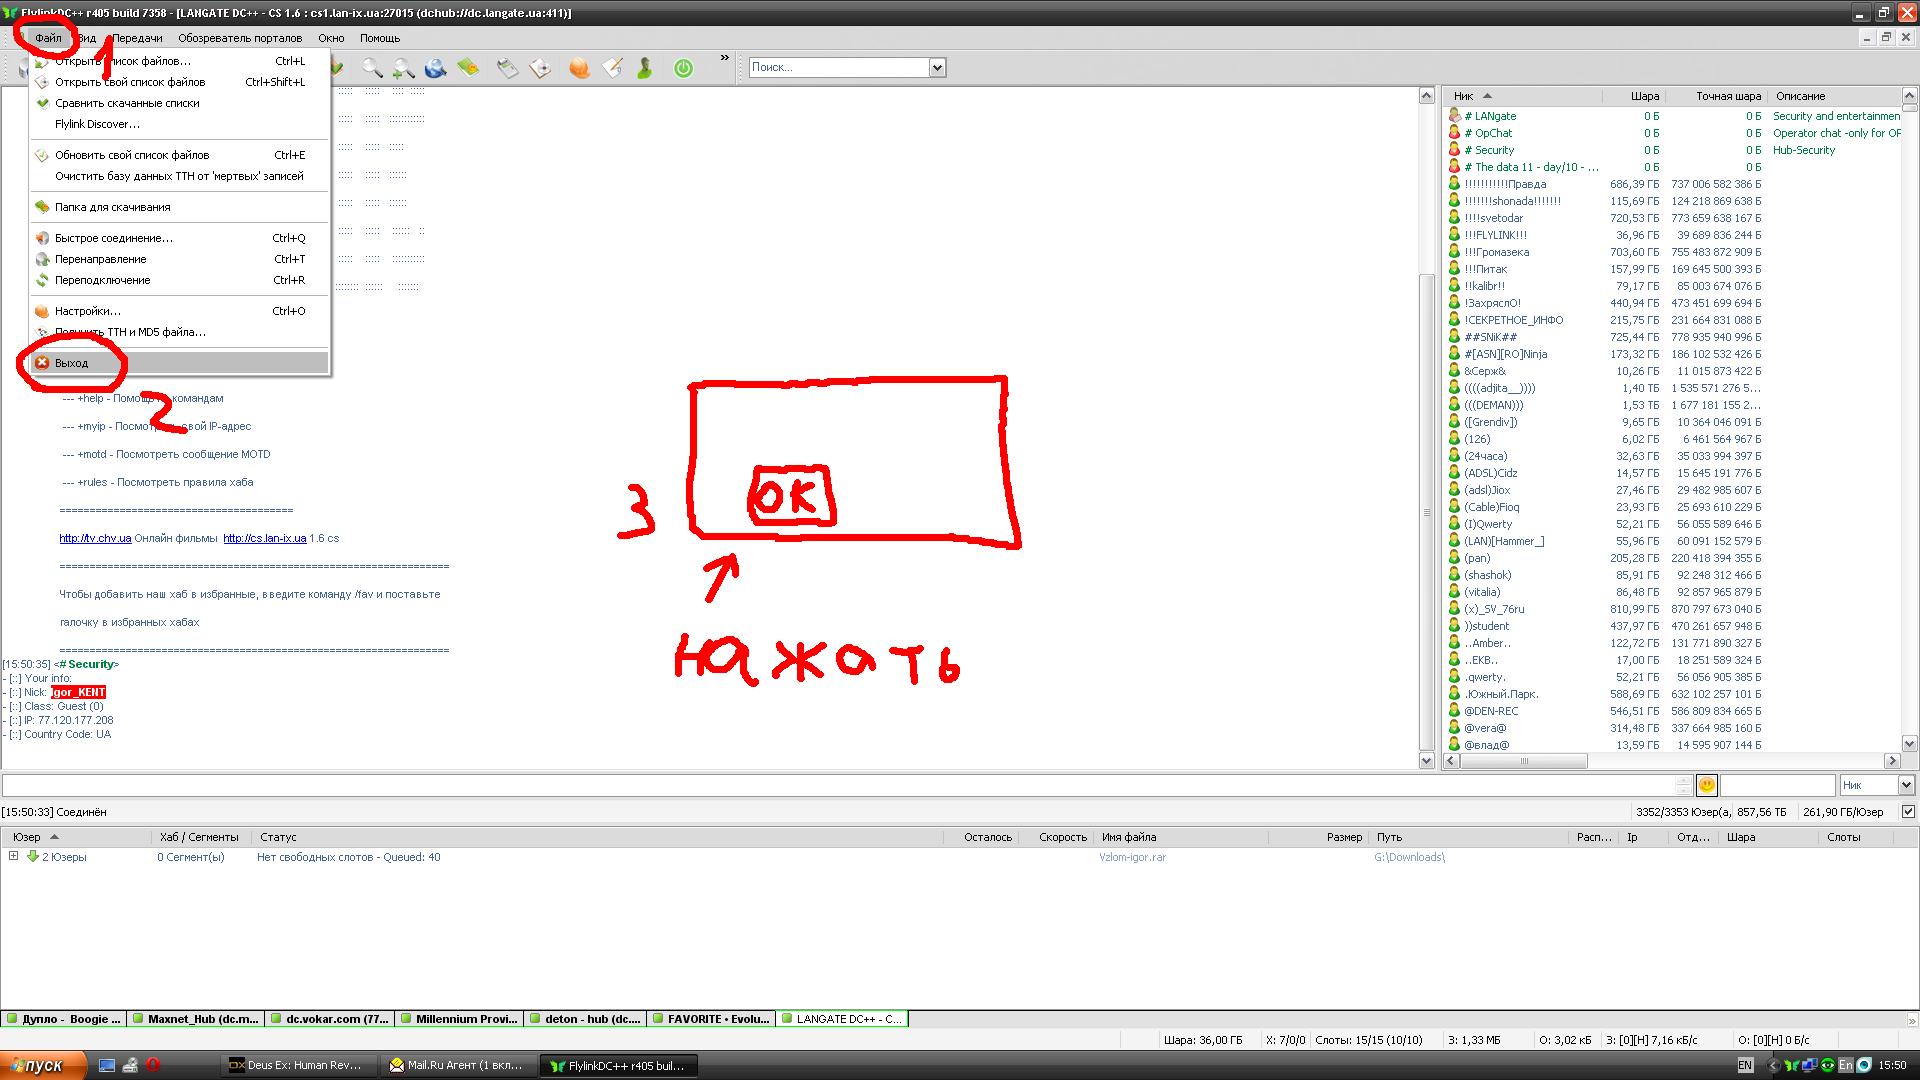Toggle the user list checkbox in the status bar
The width and height of the screenshot is (1920, 1080).
pyautogui.click(x=1908, y=812)
